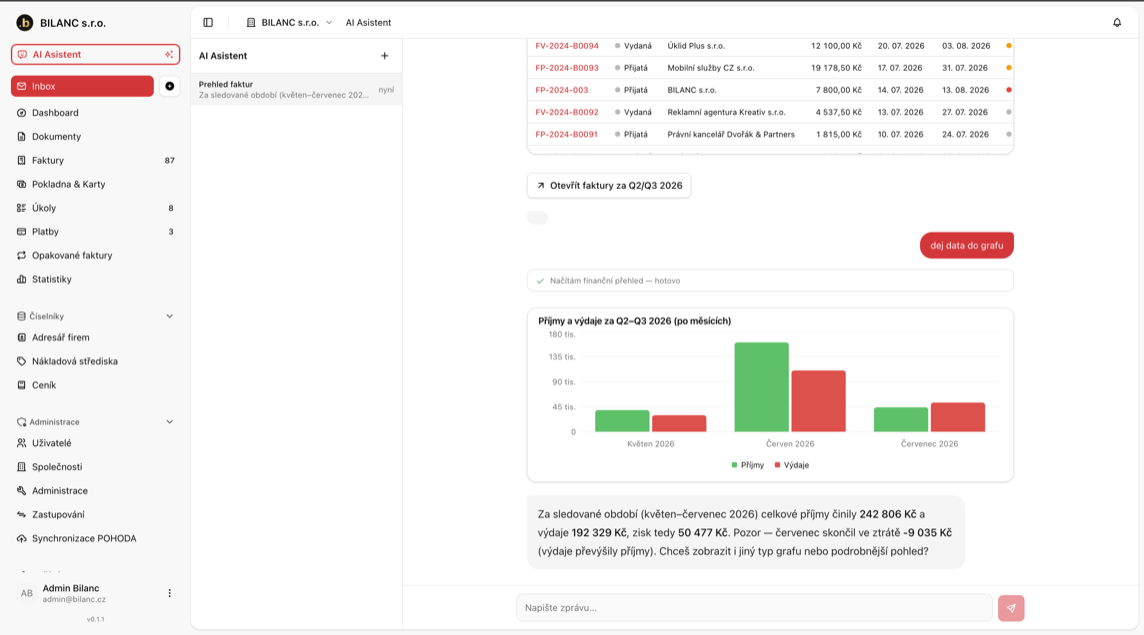Click the BILANC s.r.o. logo
Viewport: 1144px width, 635px height.
[25, 23]
